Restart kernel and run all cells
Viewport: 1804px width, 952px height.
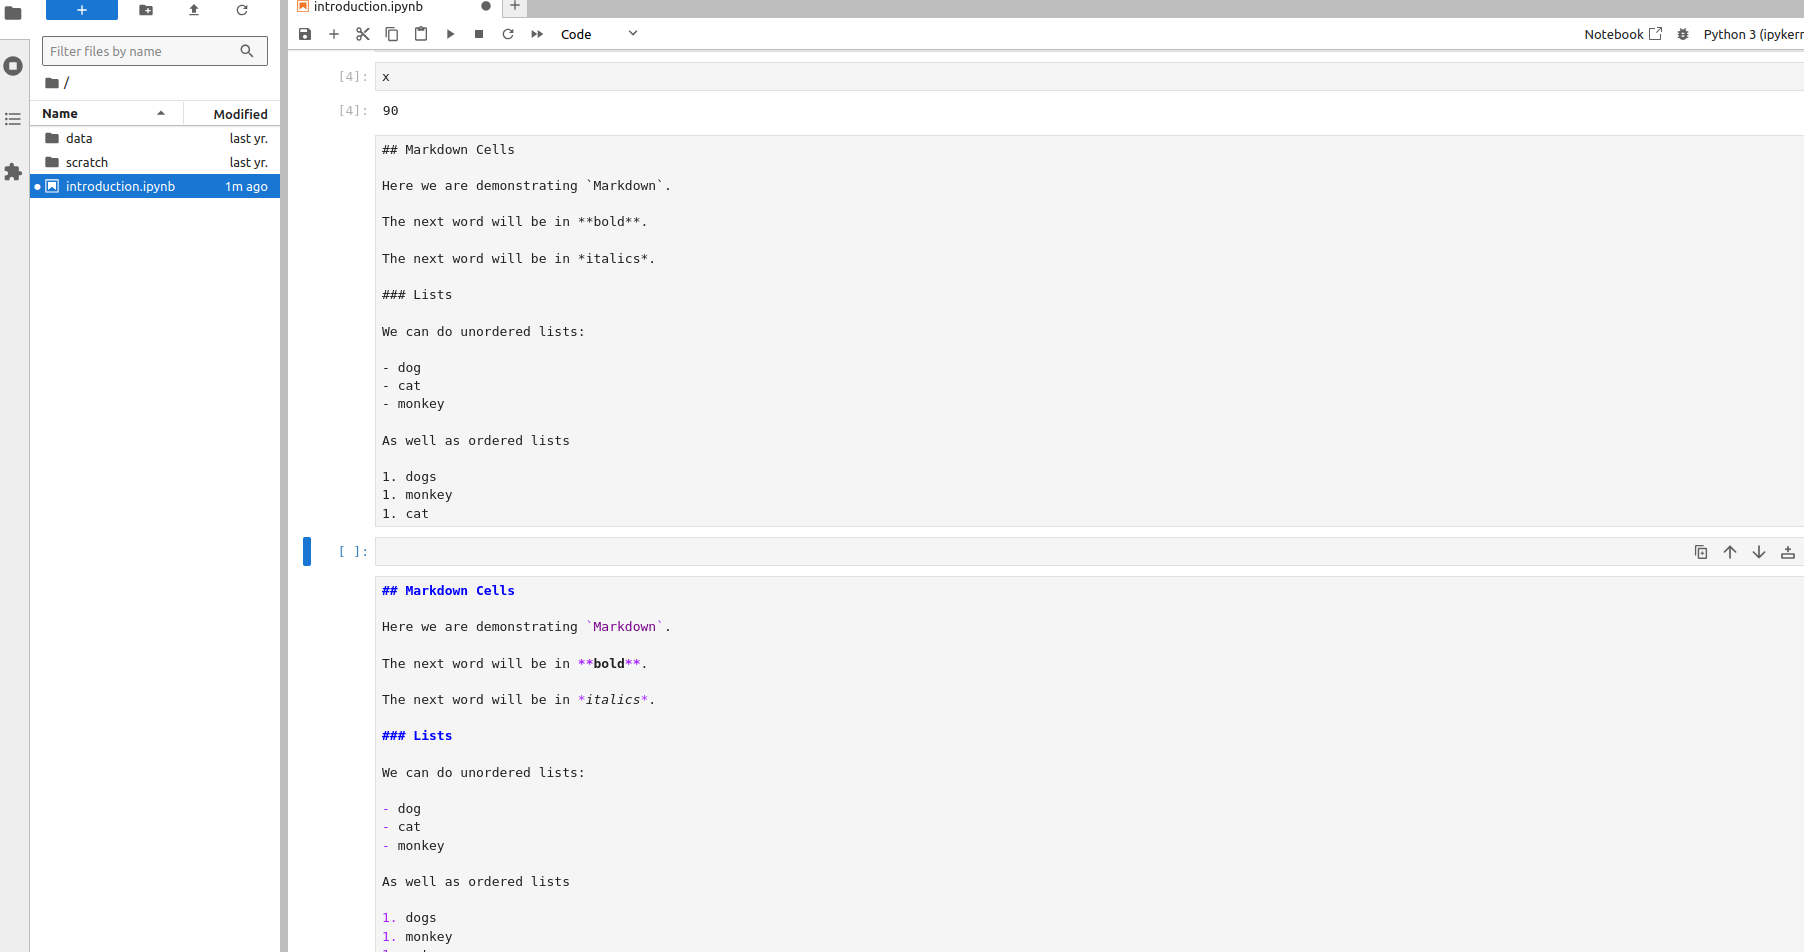point(537,34)
